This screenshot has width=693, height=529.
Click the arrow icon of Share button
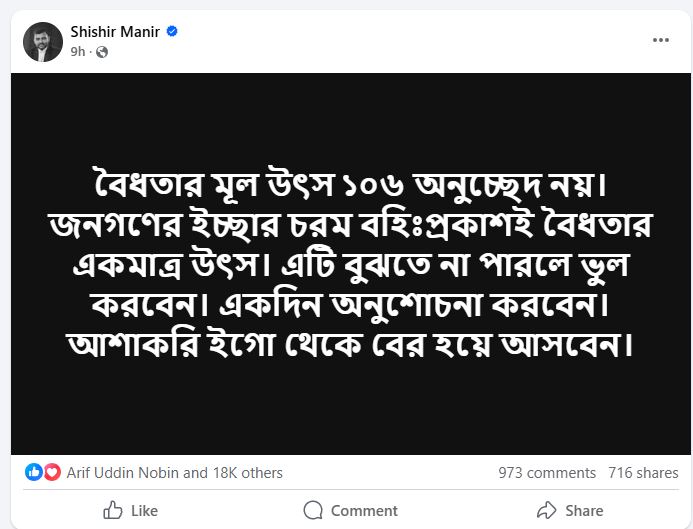coord(546,510)
